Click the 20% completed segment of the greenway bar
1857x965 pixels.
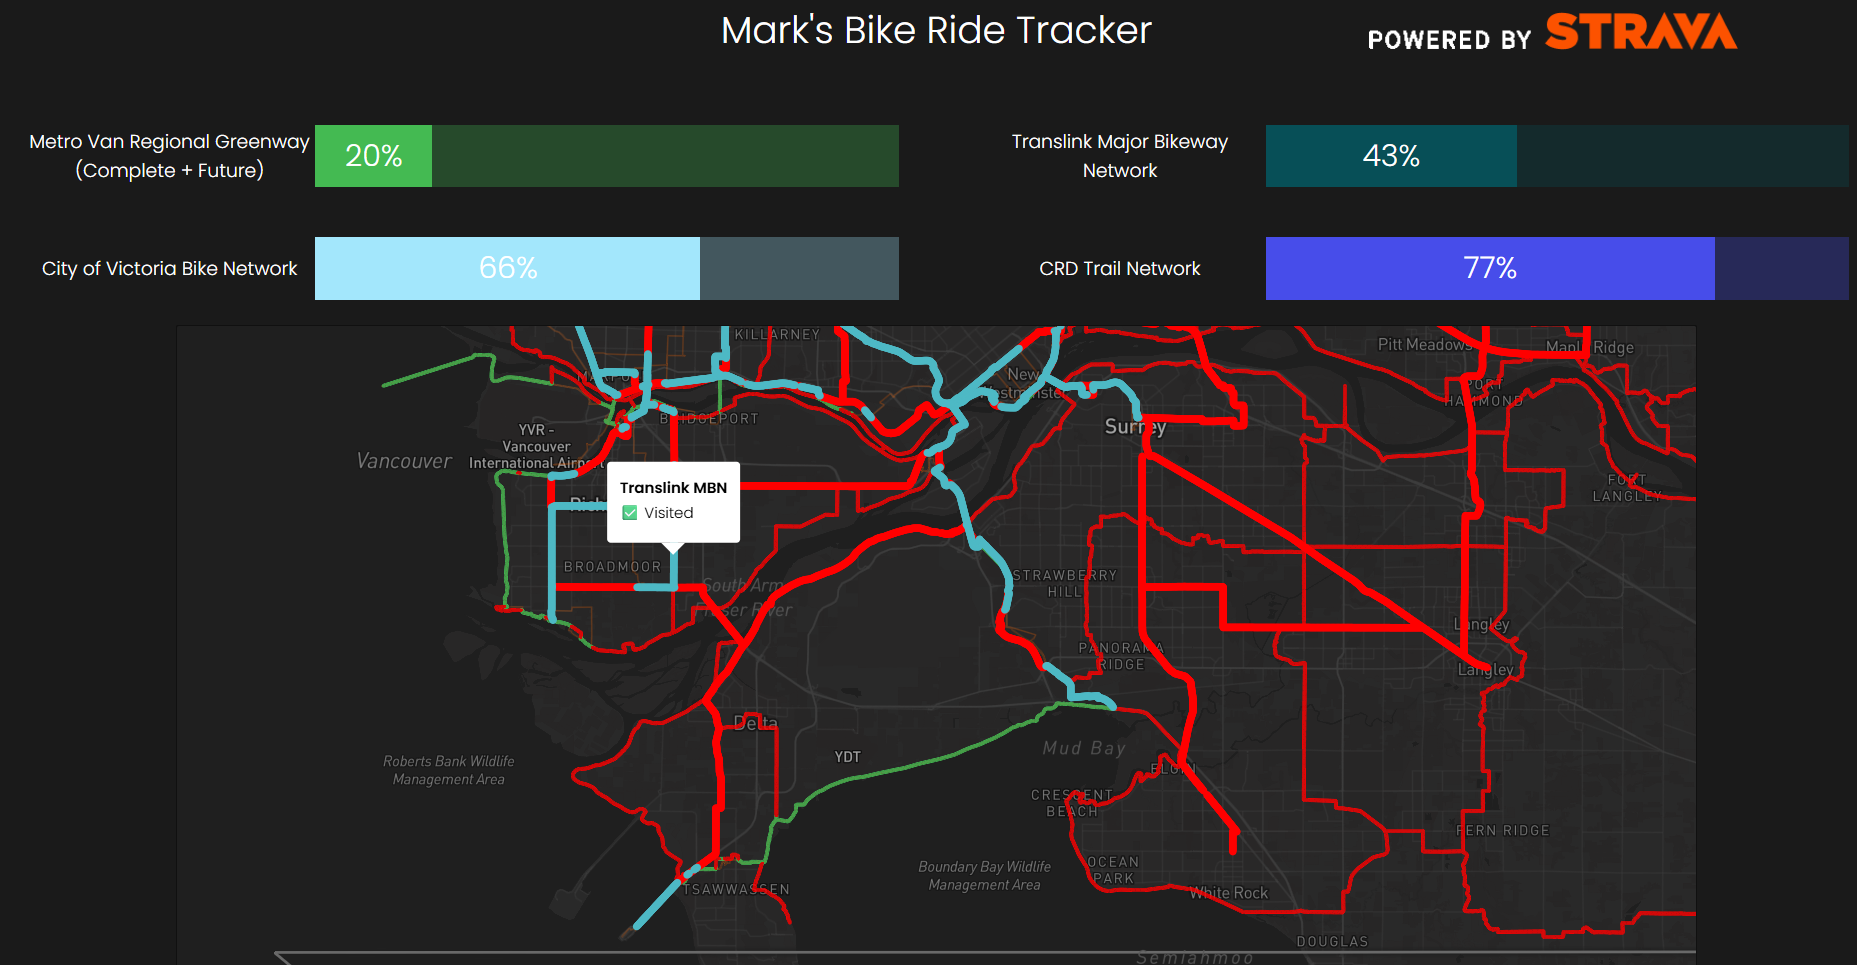tap(373, 156)
